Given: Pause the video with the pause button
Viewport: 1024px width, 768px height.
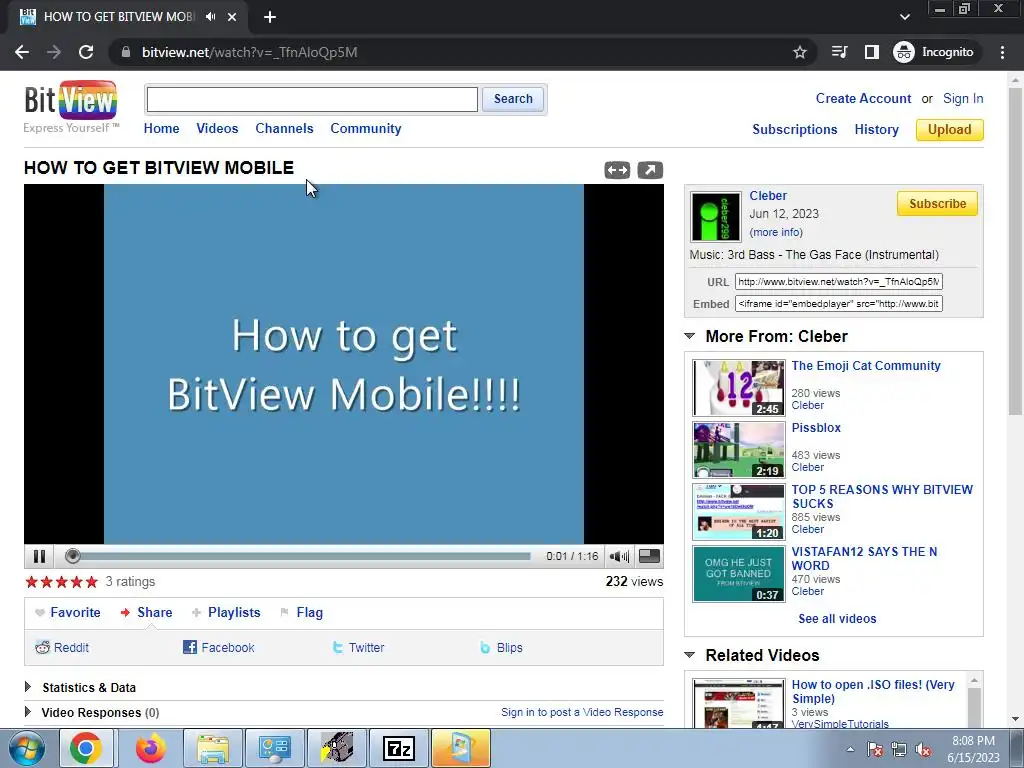Looking at the screenshot, I should point(39,556).
